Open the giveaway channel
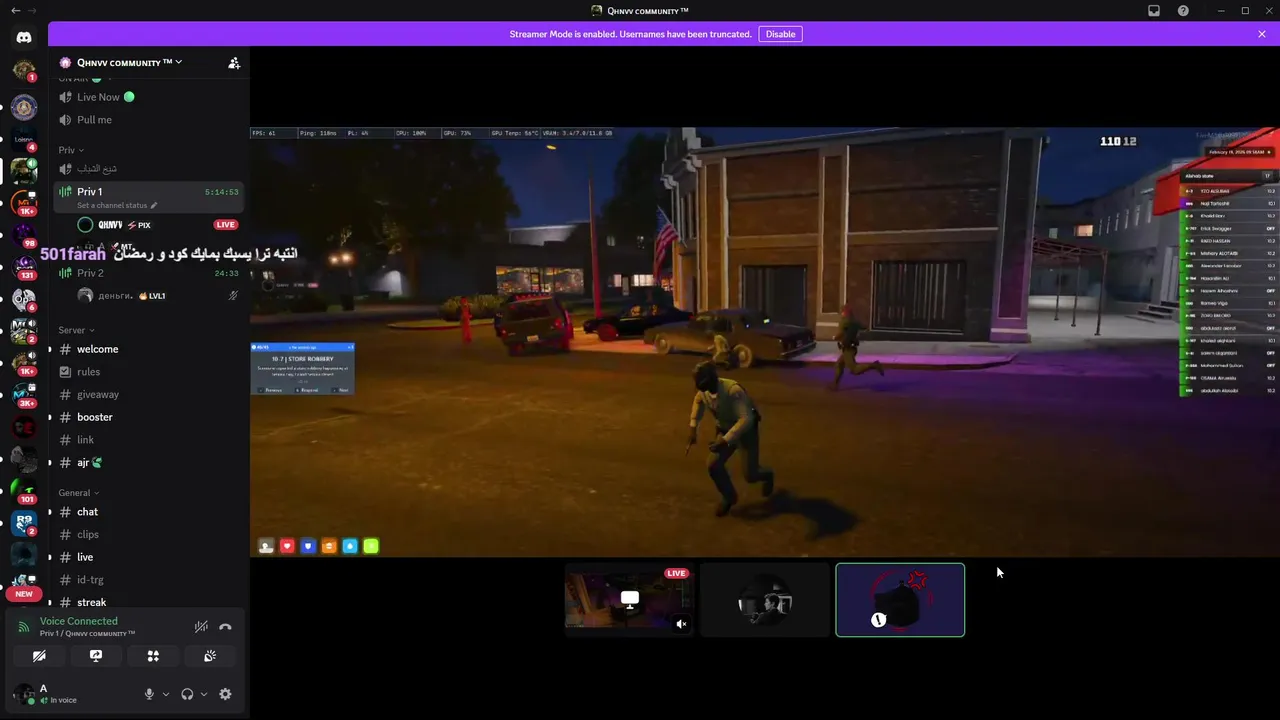The width and height of the screenshot is (1280, 720). click(x=148, y=394)
